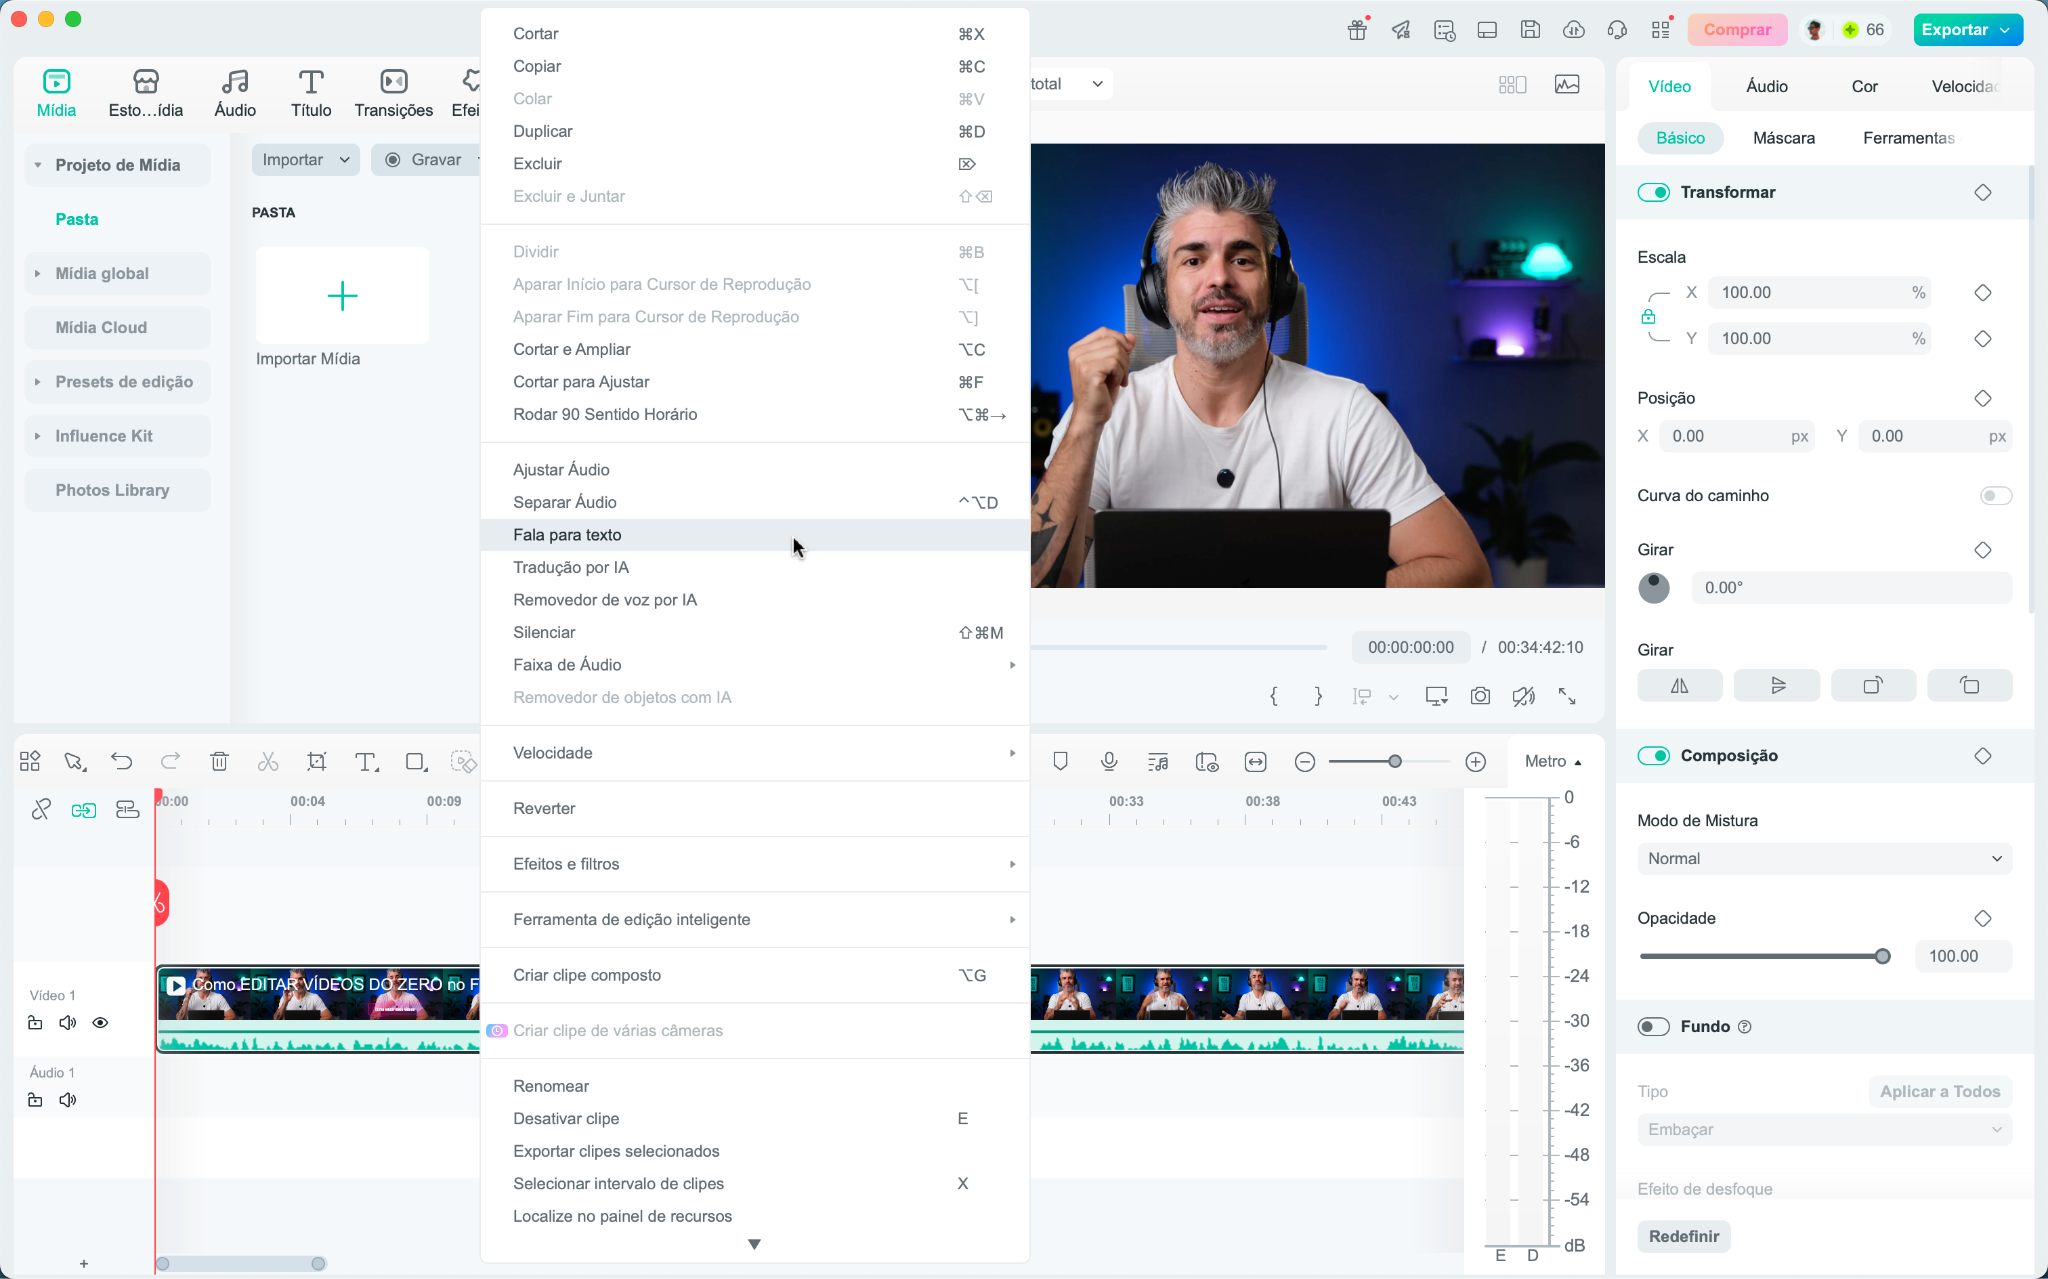Screen dimensions: 2048x1279
Task: Take a snapshot with the camera icon
Action: click(x=1481, y=696)
